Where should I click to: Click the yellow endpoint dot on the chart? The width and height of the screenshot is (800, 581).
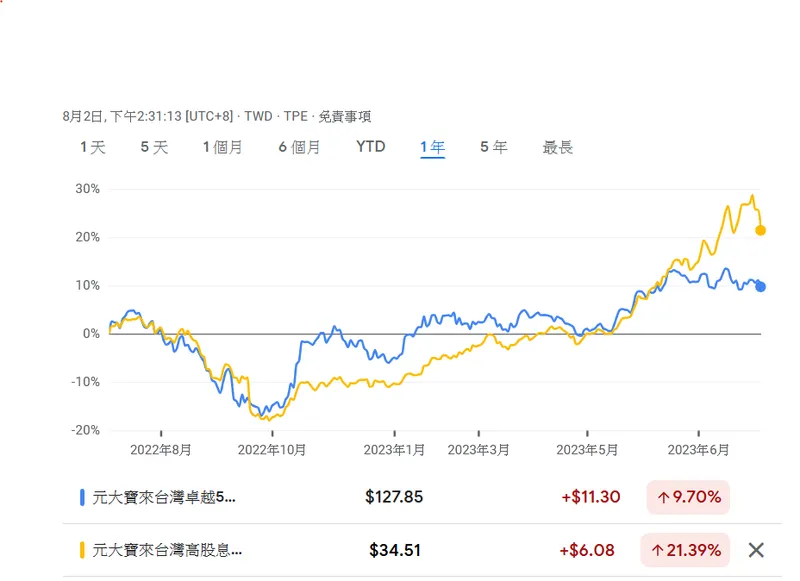point(761,230)
